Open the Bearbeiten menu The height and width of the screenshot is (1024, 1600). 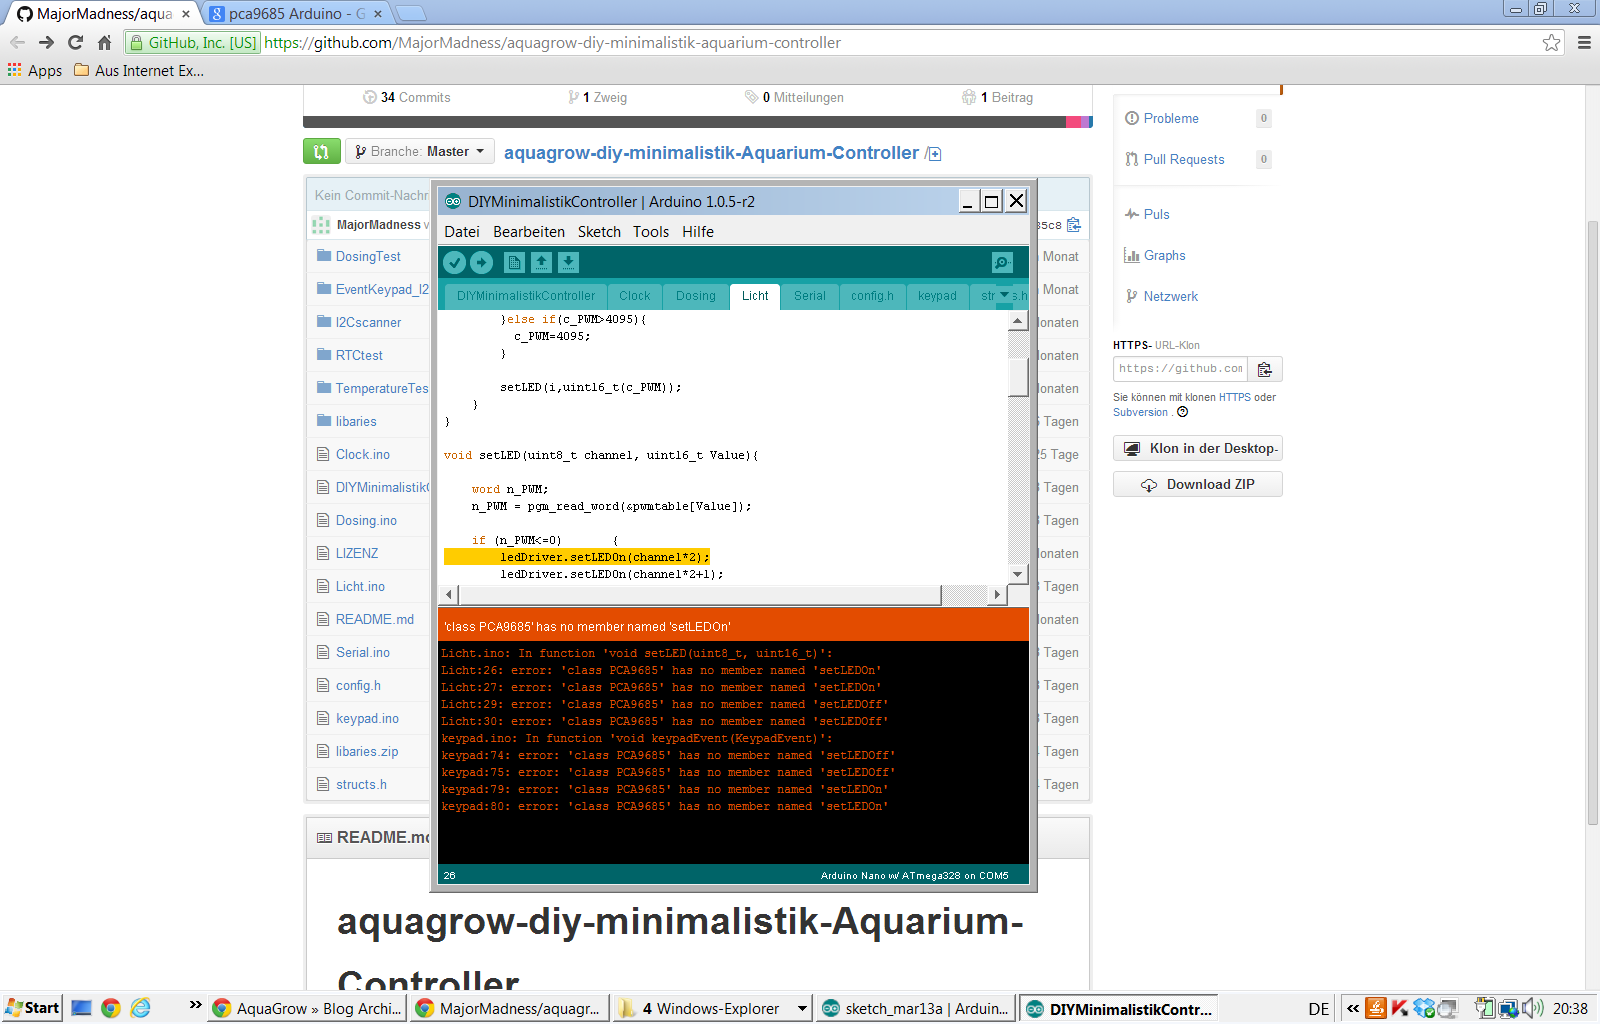(529, 231)
